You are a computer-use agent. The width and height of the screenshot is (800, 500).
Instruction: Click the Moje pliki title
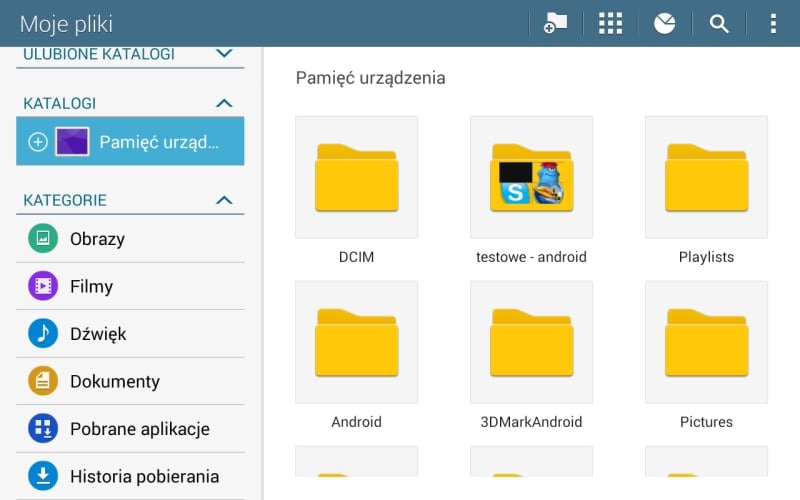click(x=66, y=24)
